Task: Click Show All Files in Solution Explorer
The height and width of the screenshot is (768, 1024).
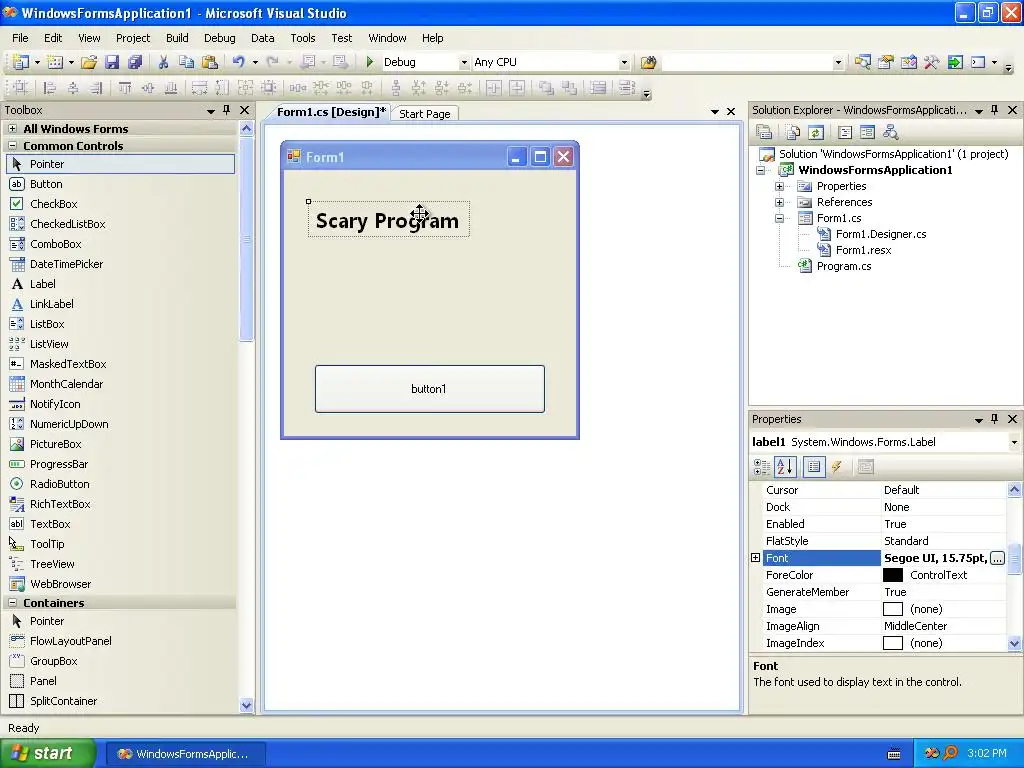Action: click(793, 133)
